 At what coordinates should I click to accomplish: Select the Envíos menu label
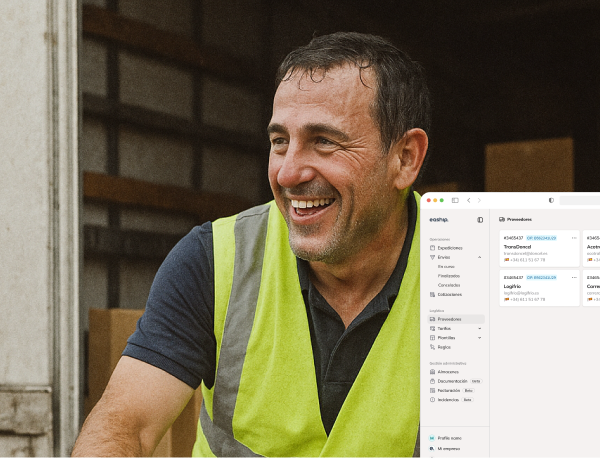pyautogui.click(x=444, y=257)
